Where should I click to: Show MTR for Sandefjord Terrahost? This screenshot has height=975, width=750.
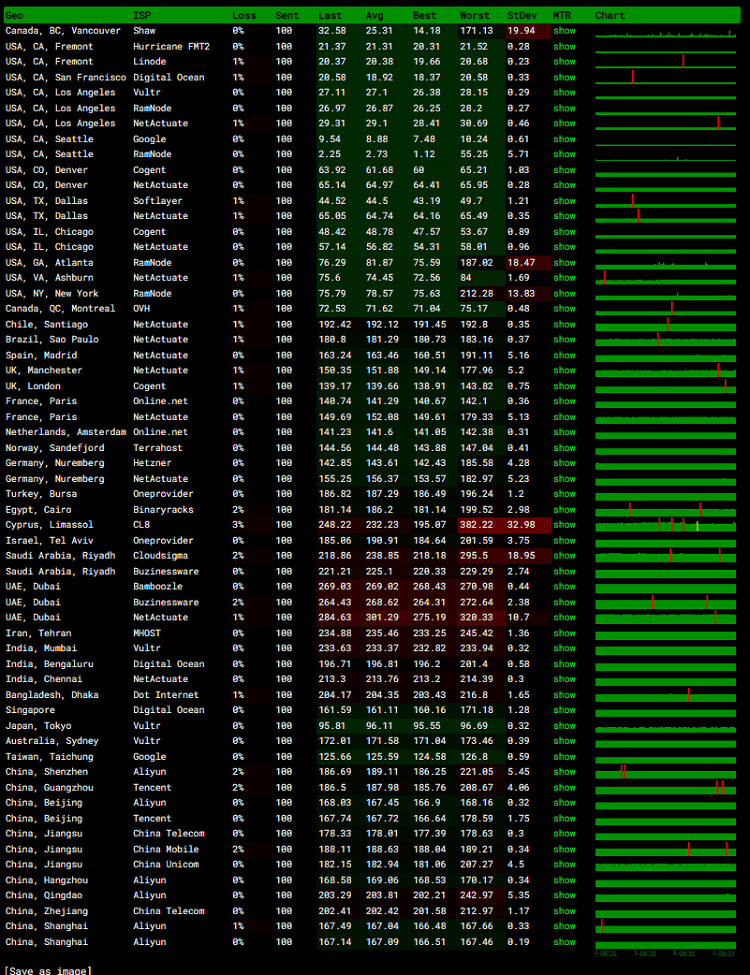[564, 448]
